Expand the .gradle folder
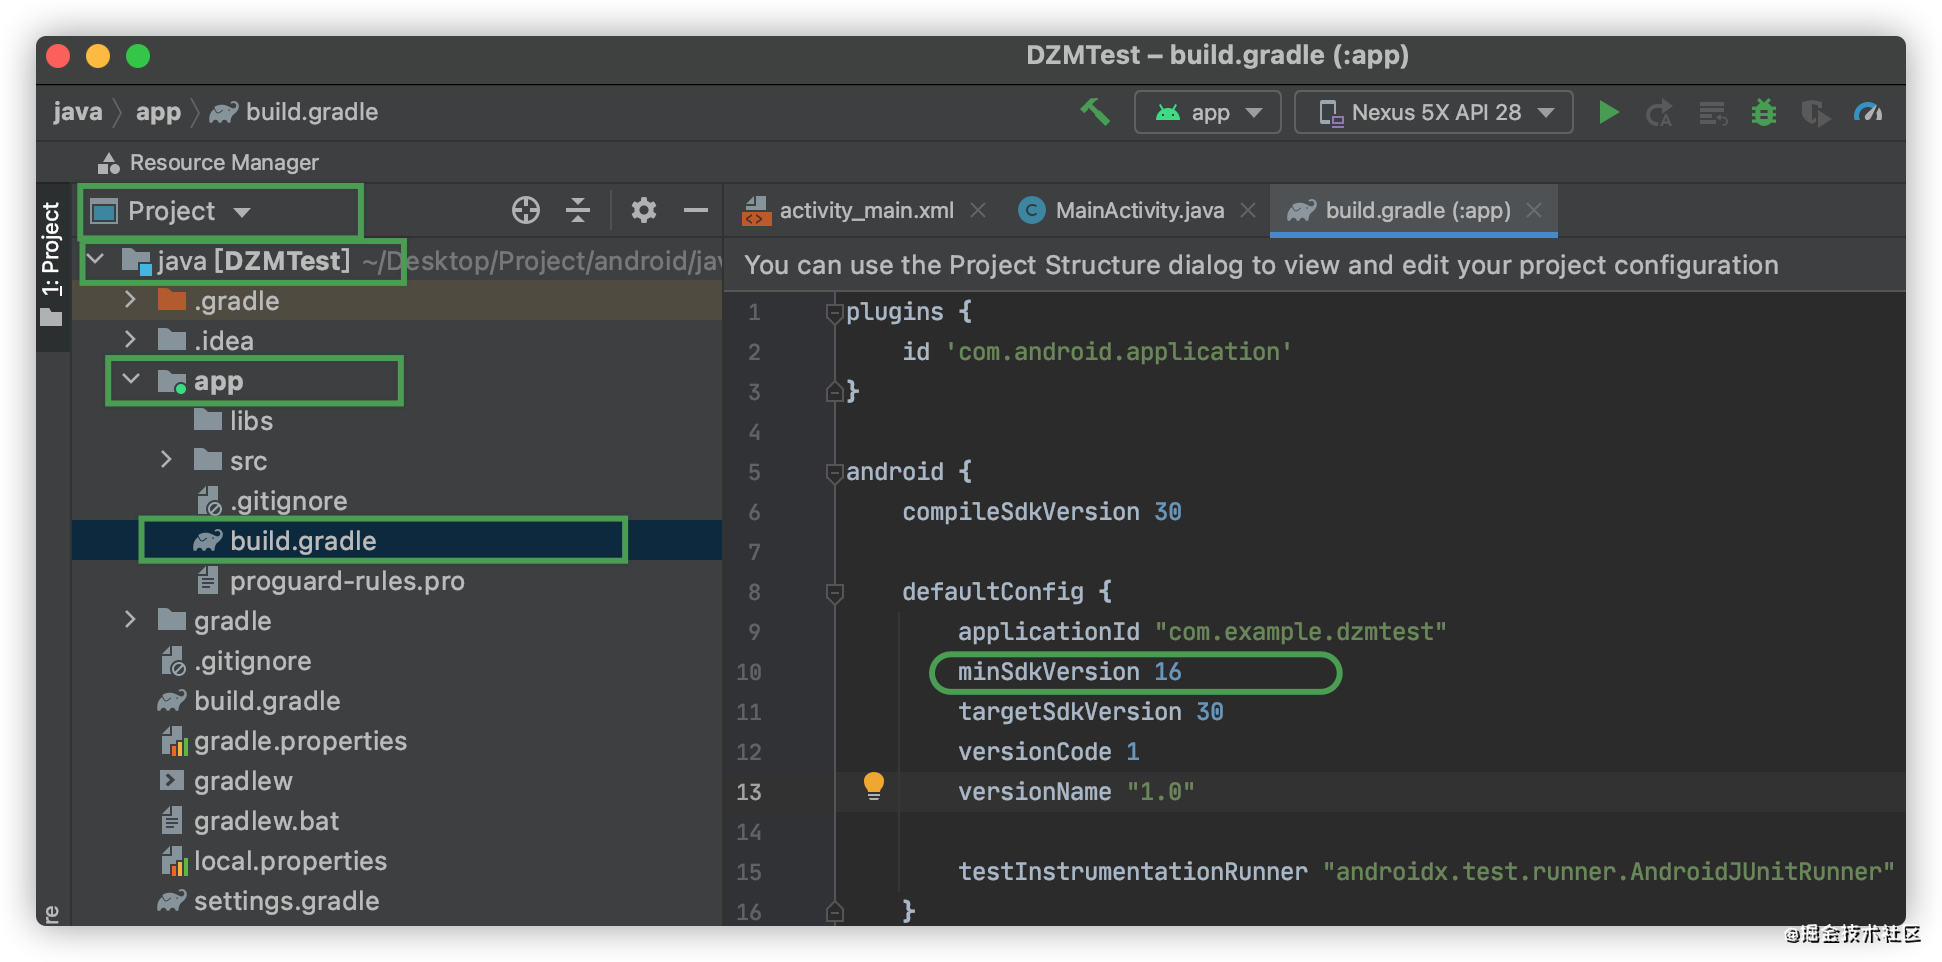 (x=130, y=299)
